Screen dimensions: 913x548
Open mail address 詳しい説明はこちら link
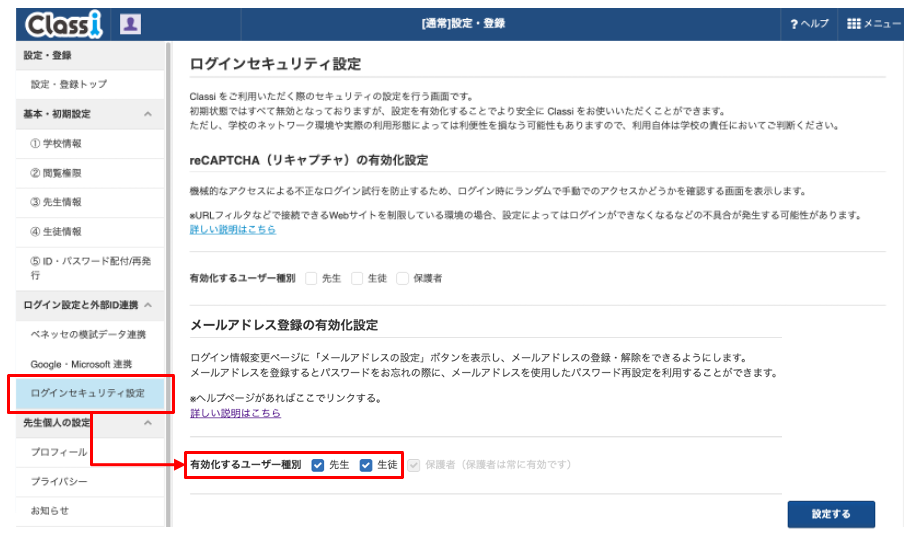coord(235,413)
